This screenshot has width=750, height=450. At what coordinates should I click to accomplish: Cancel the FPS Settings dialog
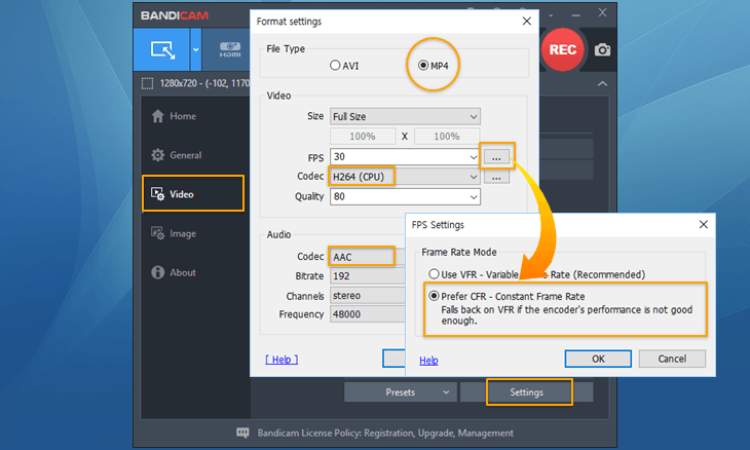coord(672,359)
